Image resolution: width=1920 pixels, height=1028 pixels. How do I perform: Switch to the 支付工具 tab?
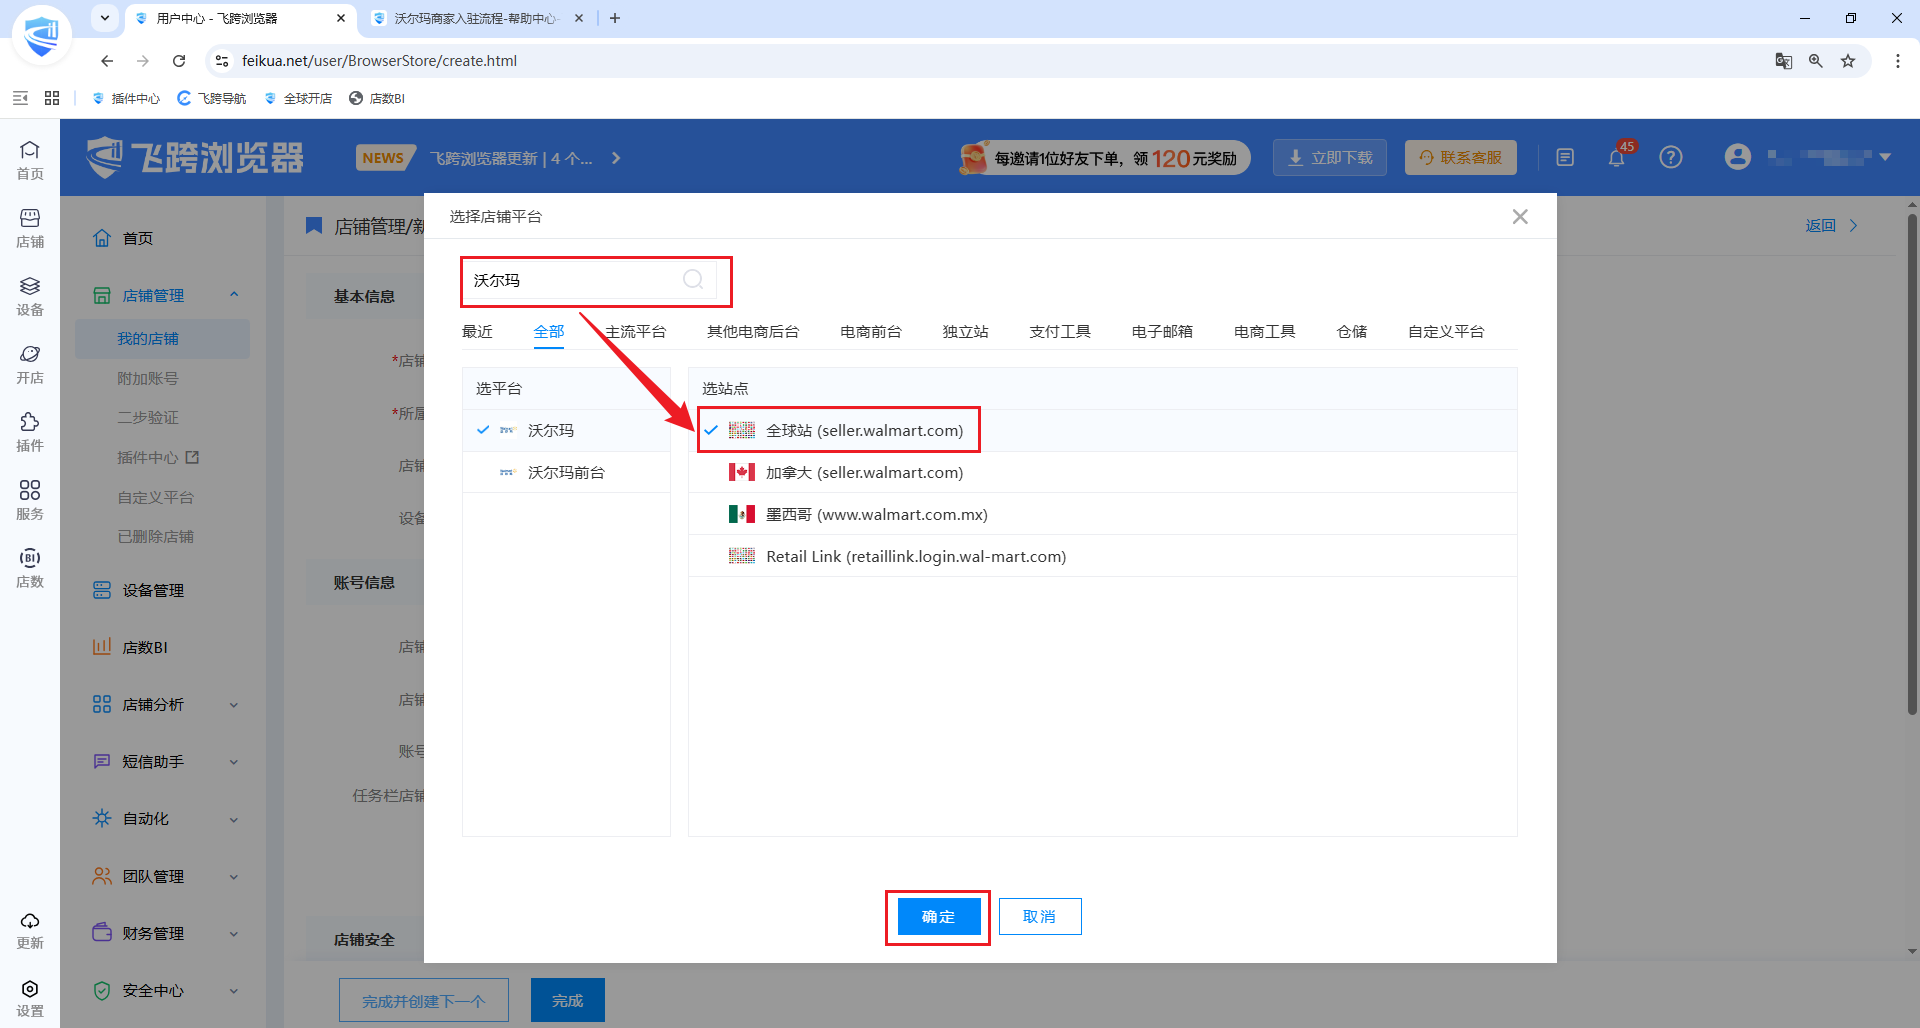(1060, 331)
